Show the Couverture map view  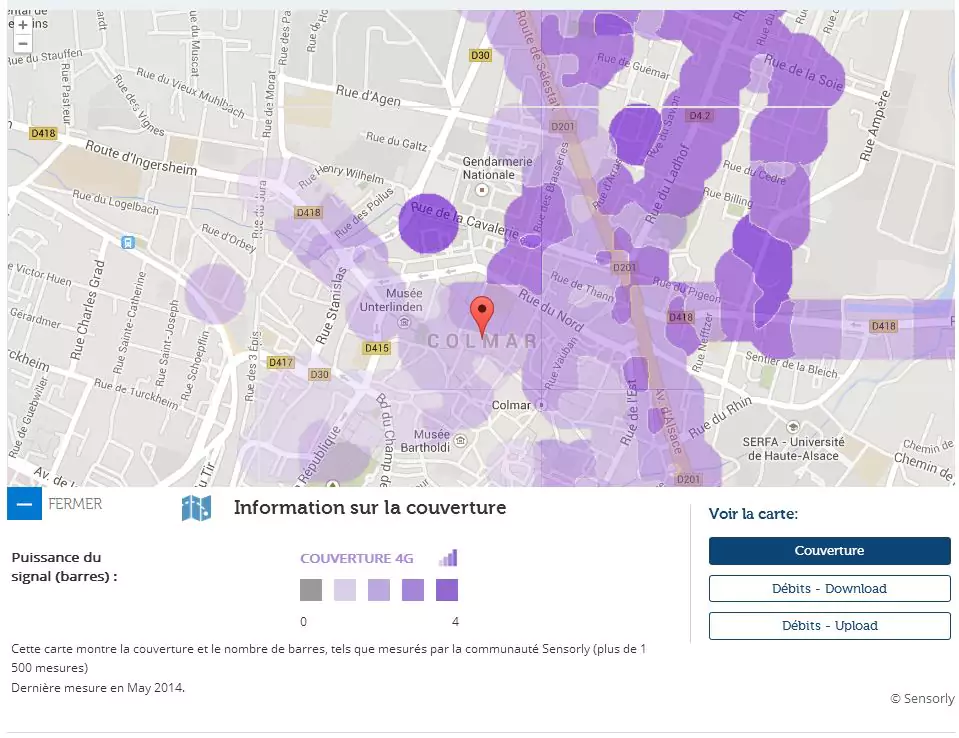click(x=829, y=551)
